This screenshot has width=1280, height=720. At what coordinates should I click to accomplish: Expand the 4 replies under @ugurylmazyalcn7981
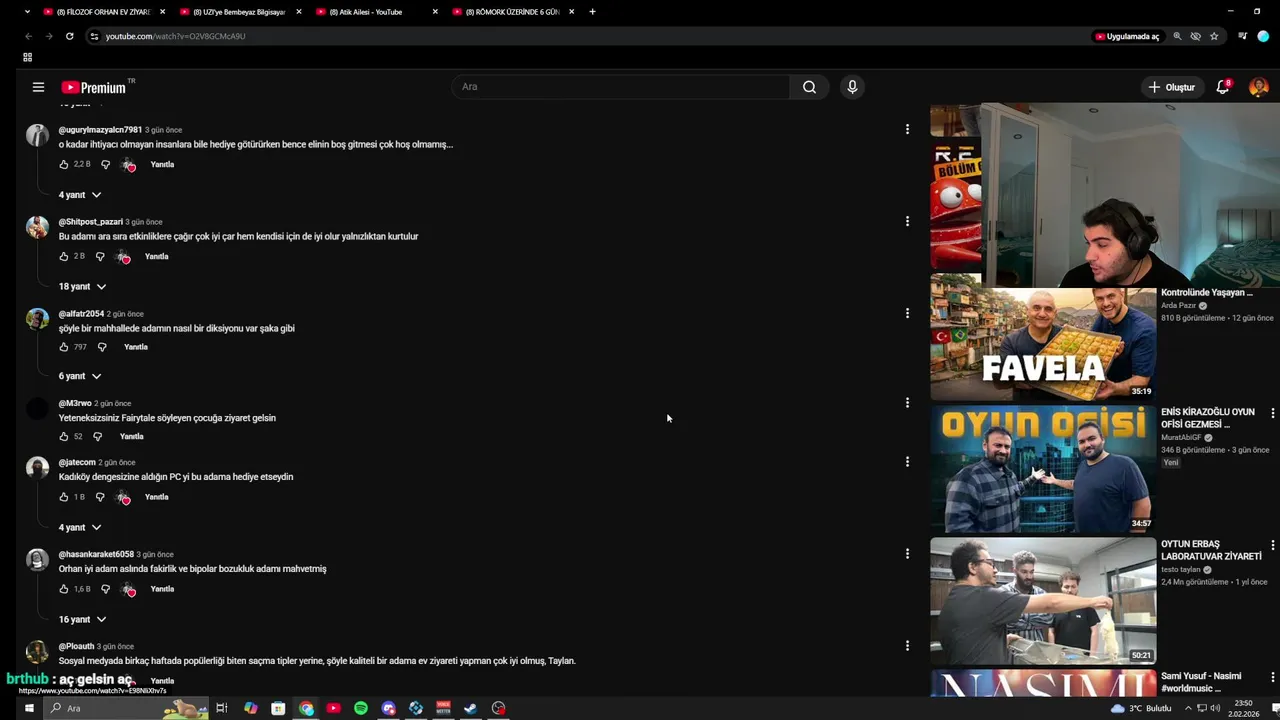click(80, 195)
